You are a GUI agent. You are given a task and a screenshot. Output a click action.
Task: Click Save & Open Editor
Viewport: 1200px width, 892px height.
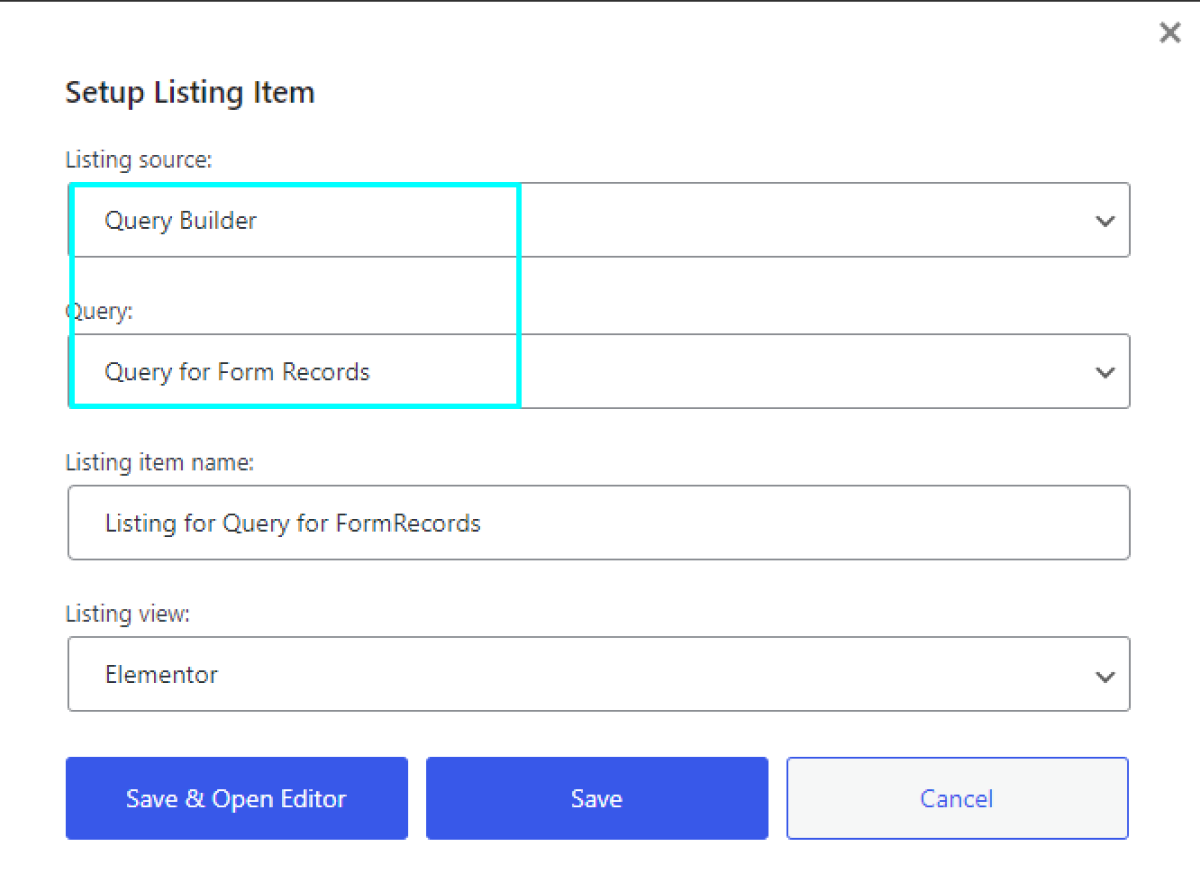tap(236, 798)
